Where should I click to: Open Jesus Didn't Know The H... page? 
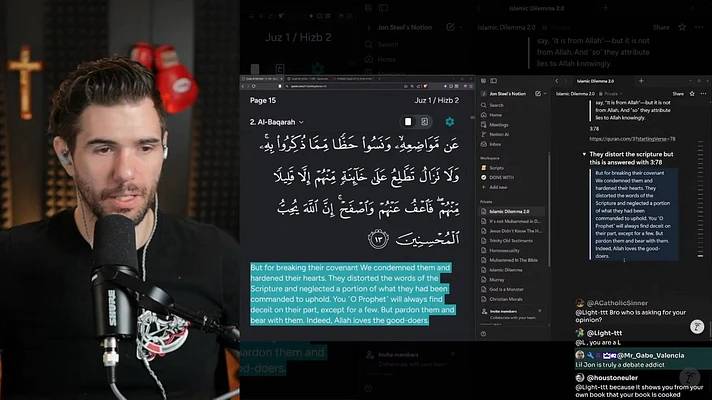coord(513,231)
